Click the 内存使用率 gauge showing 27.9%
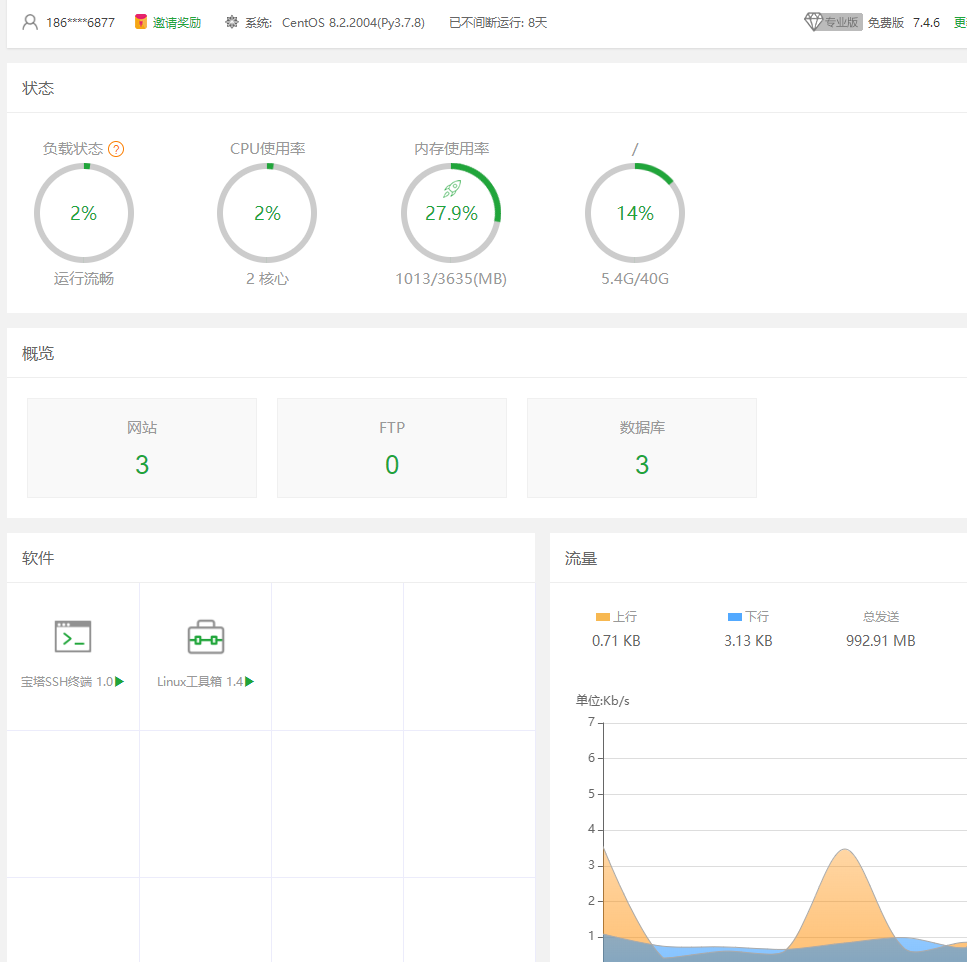This screenshot has height=962, width=967. point(451,213)
